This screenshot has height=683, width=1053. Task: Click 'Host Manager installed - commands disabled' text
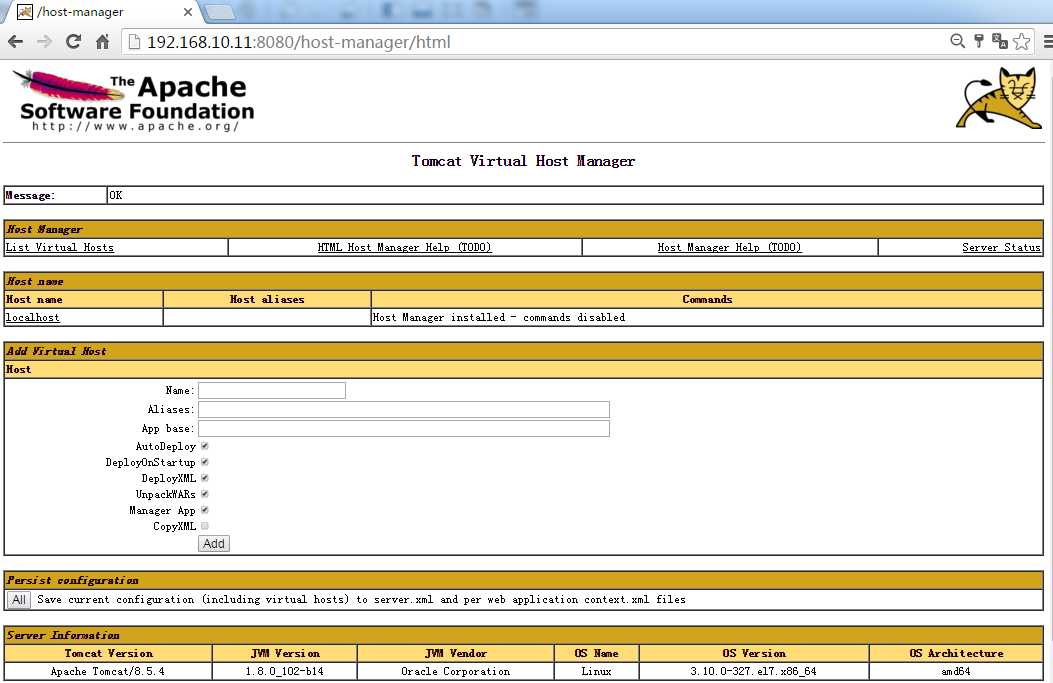pyautogui.click(x=499, y=317)
